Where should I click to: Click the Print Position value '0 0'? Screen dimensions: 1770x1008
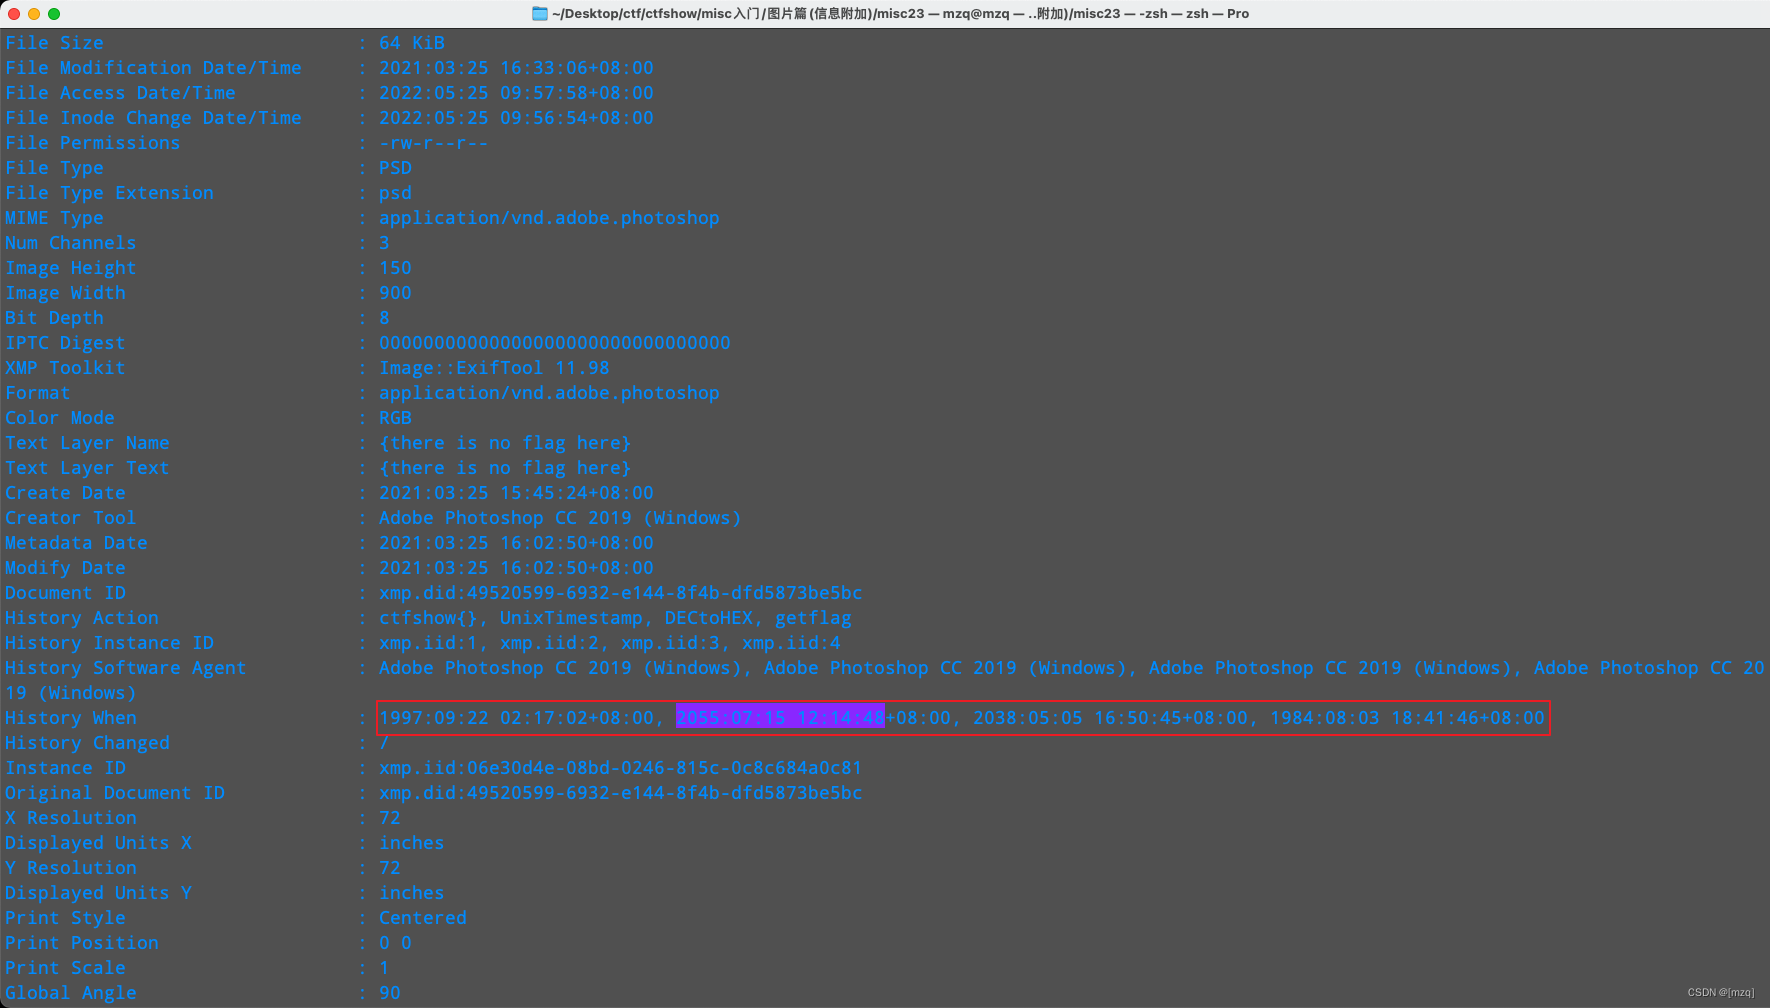click(395, 943)
